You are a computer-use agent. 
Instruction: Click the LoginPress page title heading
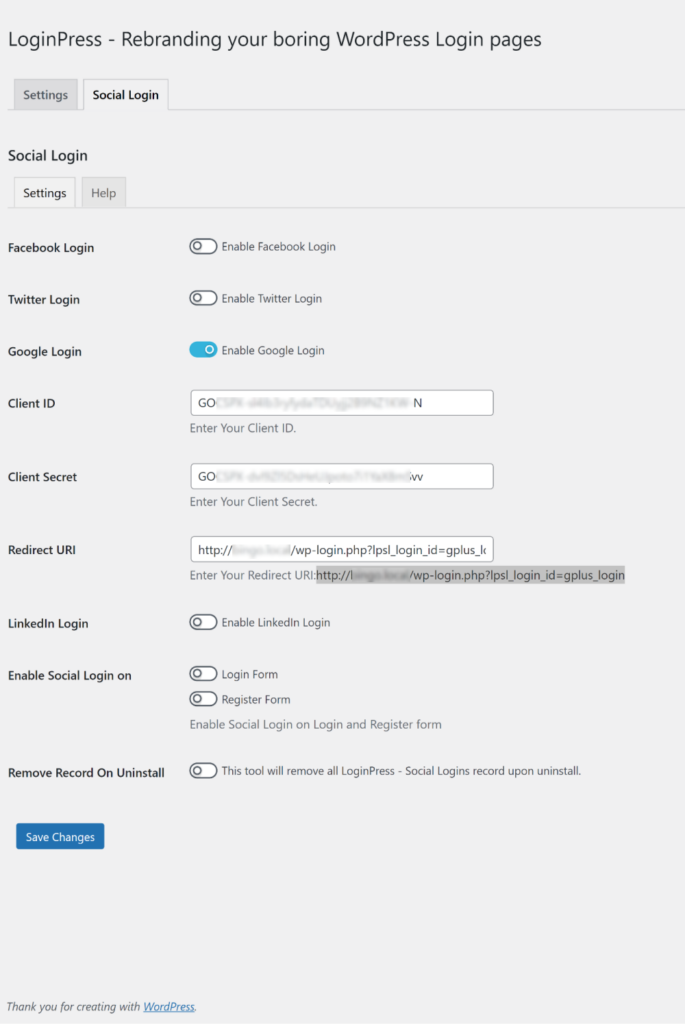click(x=275, y=39)
